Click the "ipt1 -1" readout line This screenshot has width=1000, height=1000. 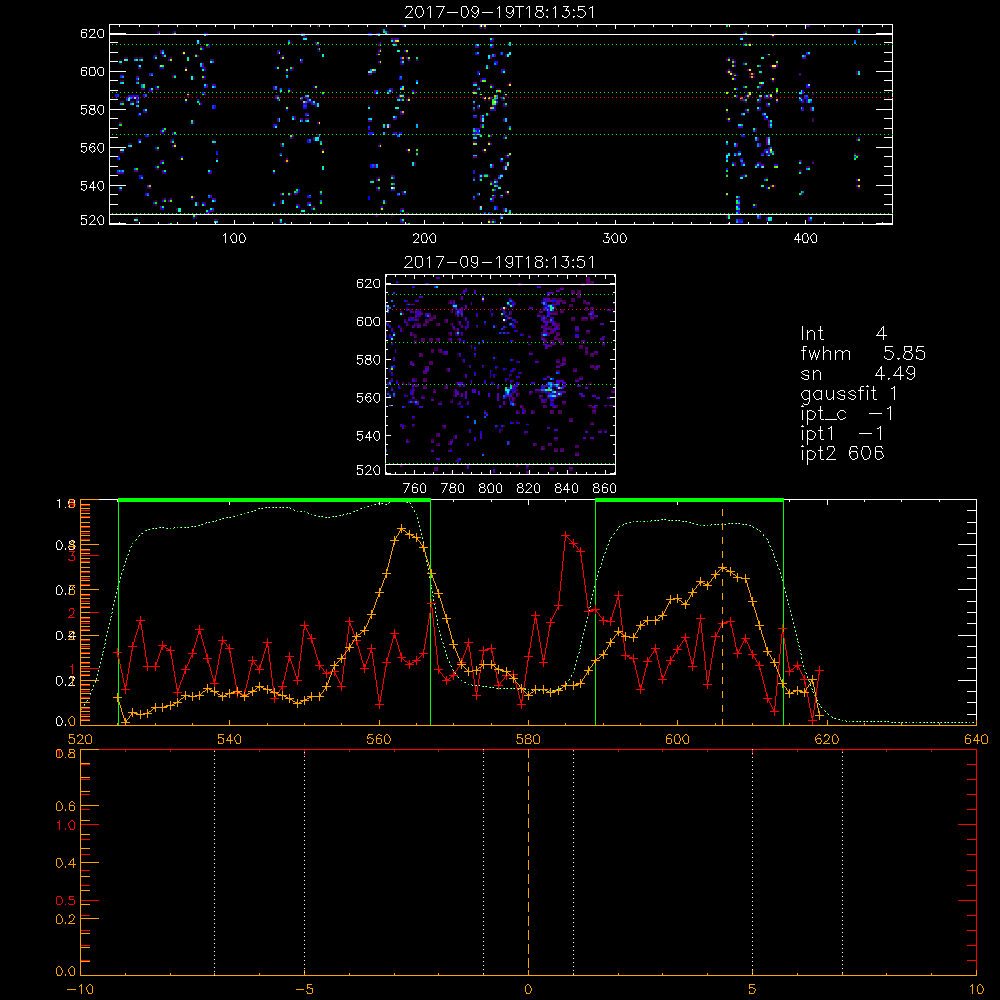click(x=842, y=434)
